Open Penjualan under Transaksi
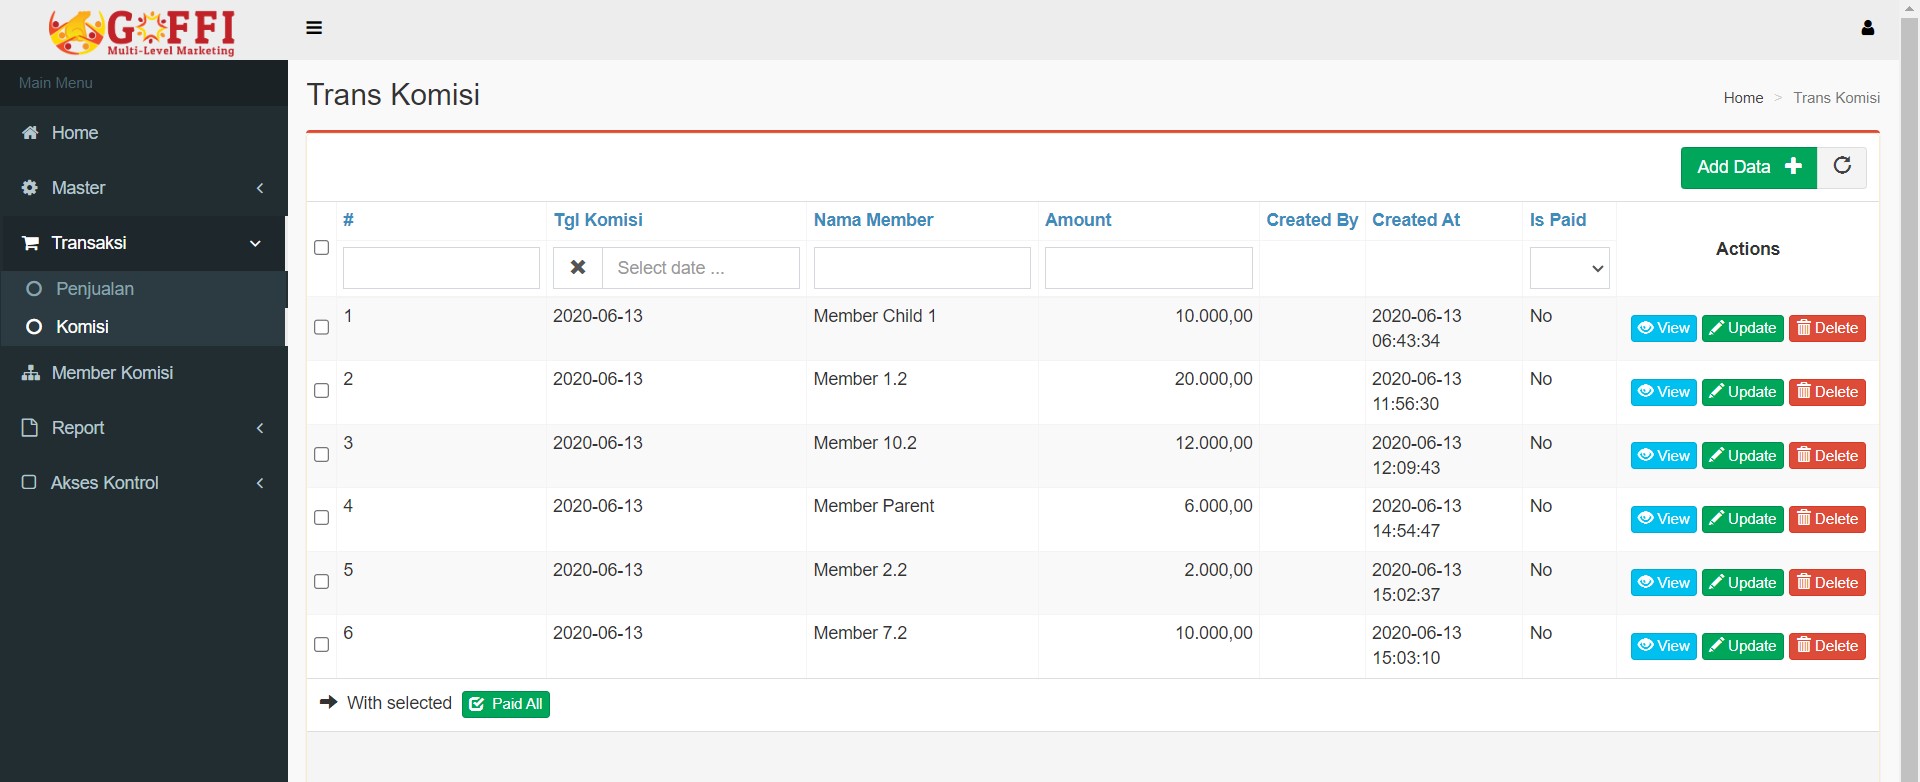 [x=95, y=289]
